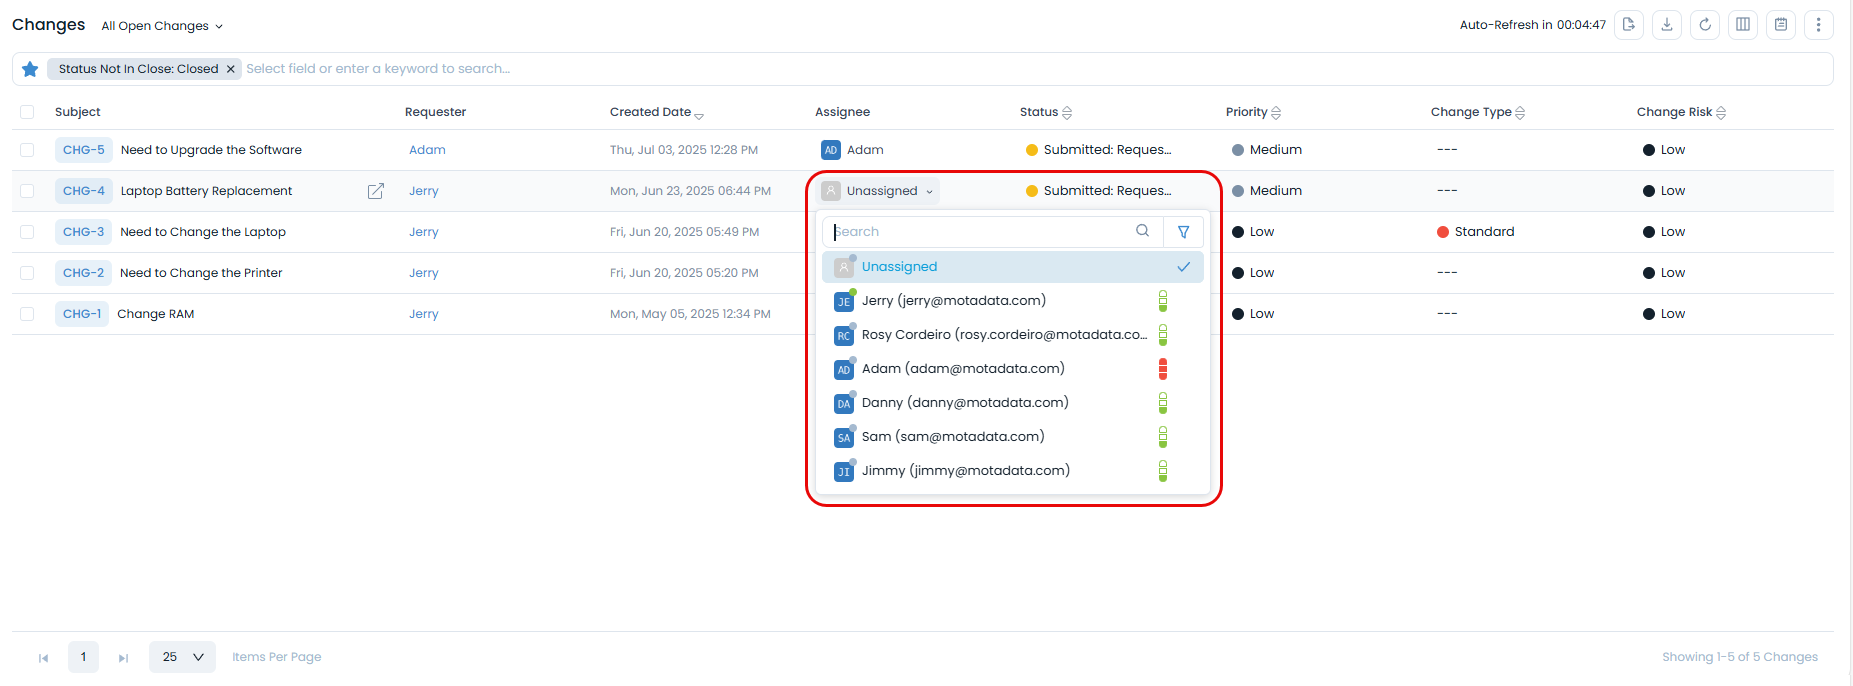This screenshot has width=1853, height=686.
Task: Select all rows with header checkbox
Action: point(27,112)
